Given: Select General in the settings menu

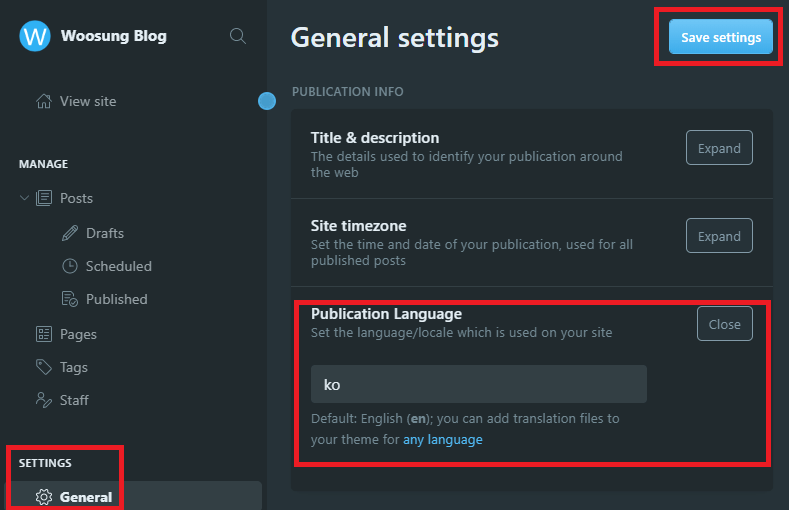Looking at the screenshot, I should click(x=86, y=497).
